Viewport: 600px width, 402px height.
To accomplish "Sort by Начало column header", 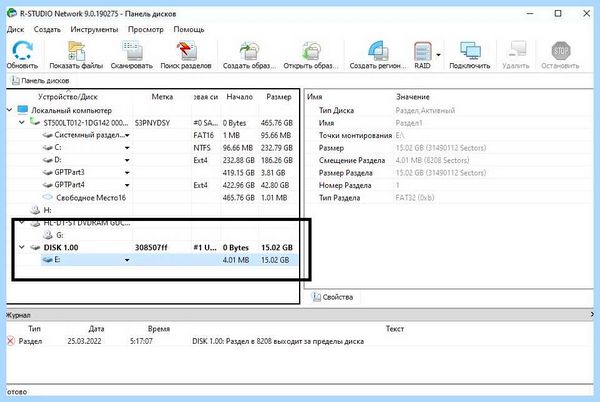I will (240, 97).
